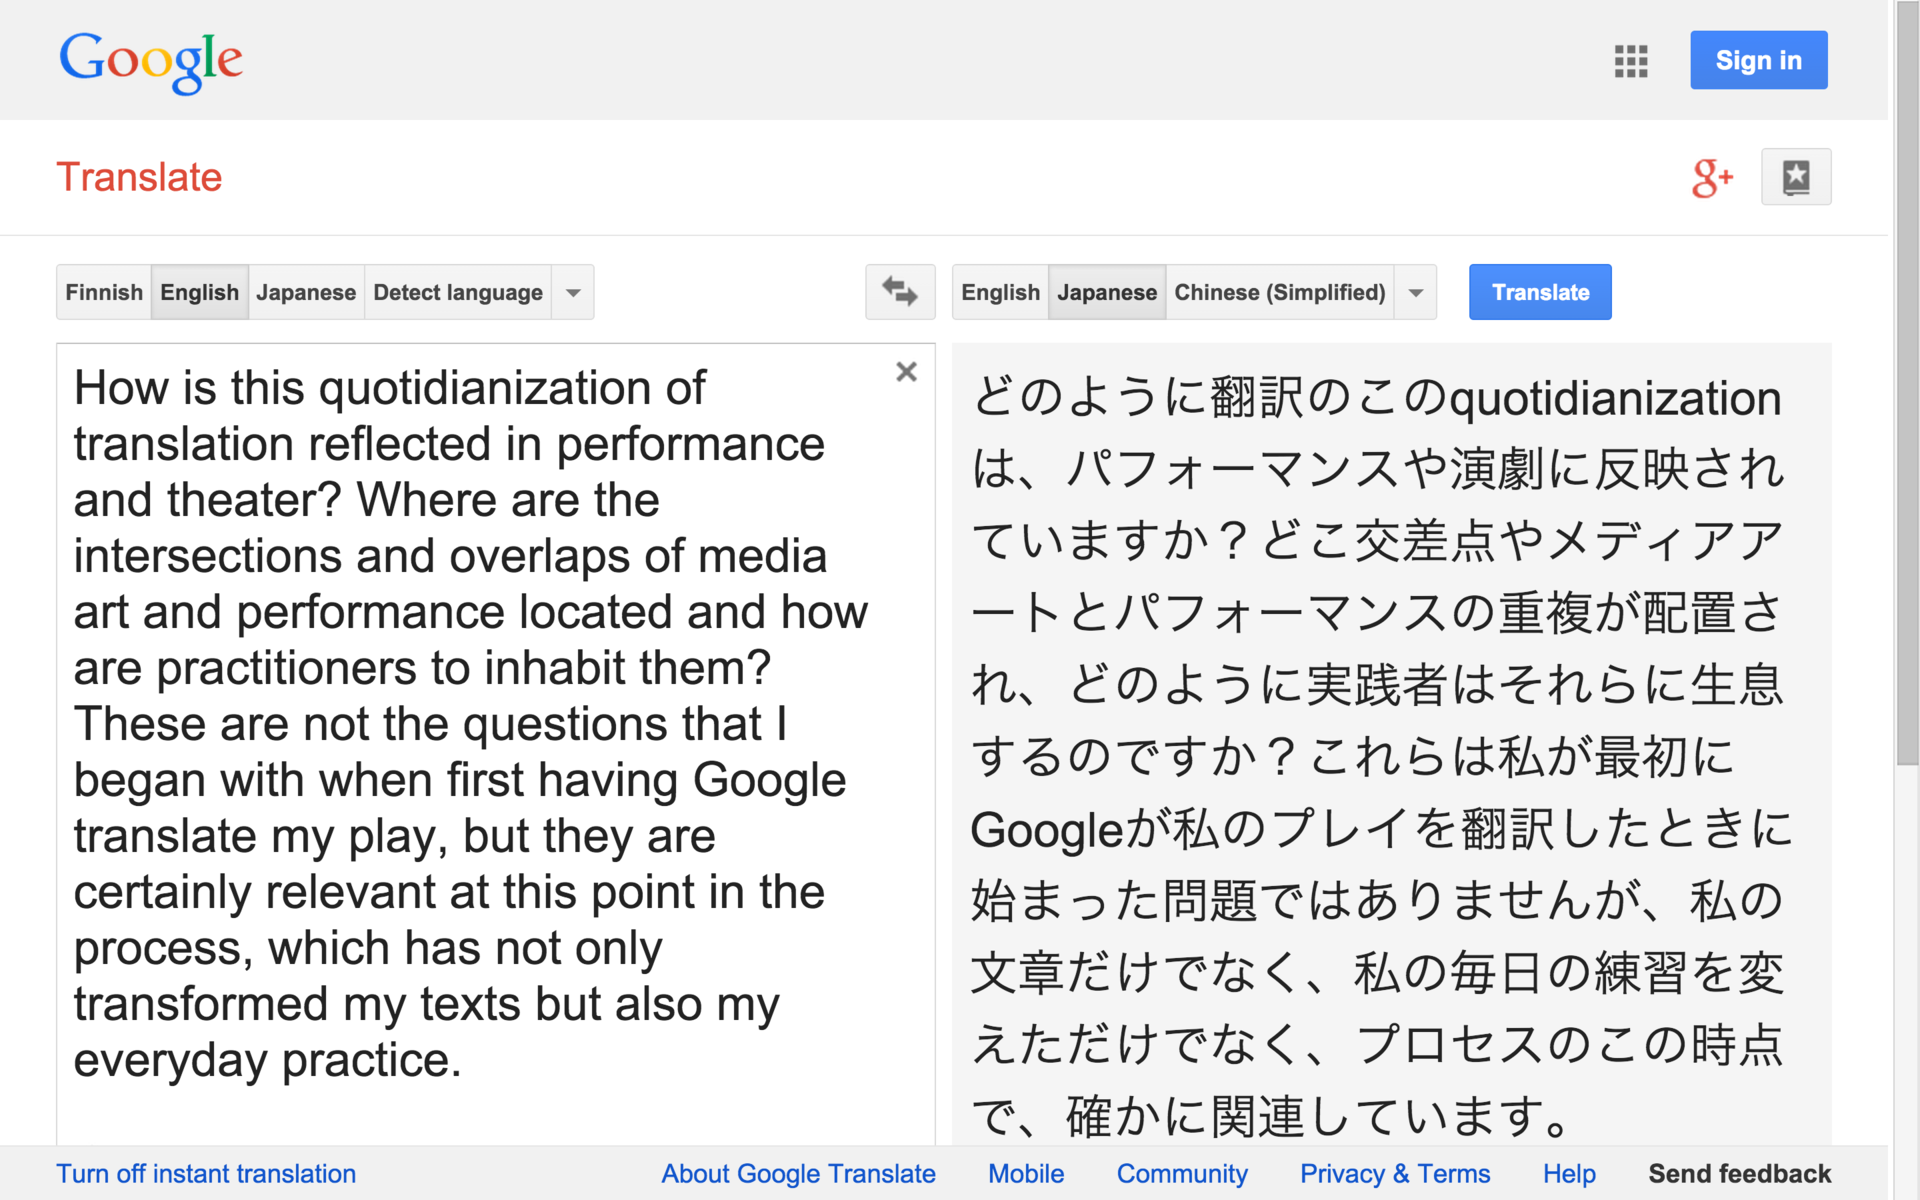Click the page's vertical scrollbar

pyautogui.click(x=1906, y=400)
